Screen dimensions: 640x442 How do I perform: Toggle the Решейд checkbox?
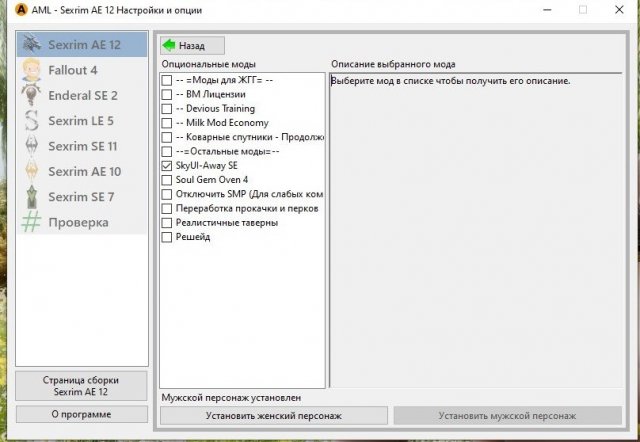pyautogui.click(x=166, y=237)
